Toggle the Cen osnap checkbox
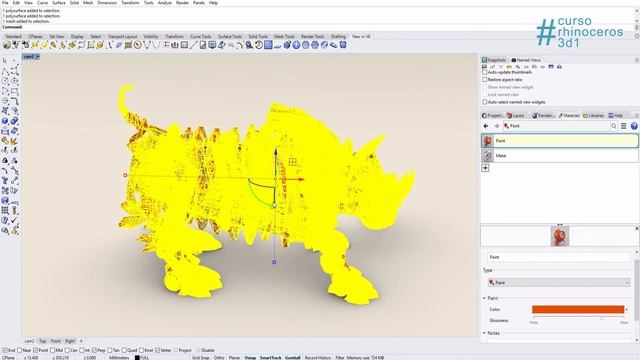The image size is (640, 360). pos(67,350)
